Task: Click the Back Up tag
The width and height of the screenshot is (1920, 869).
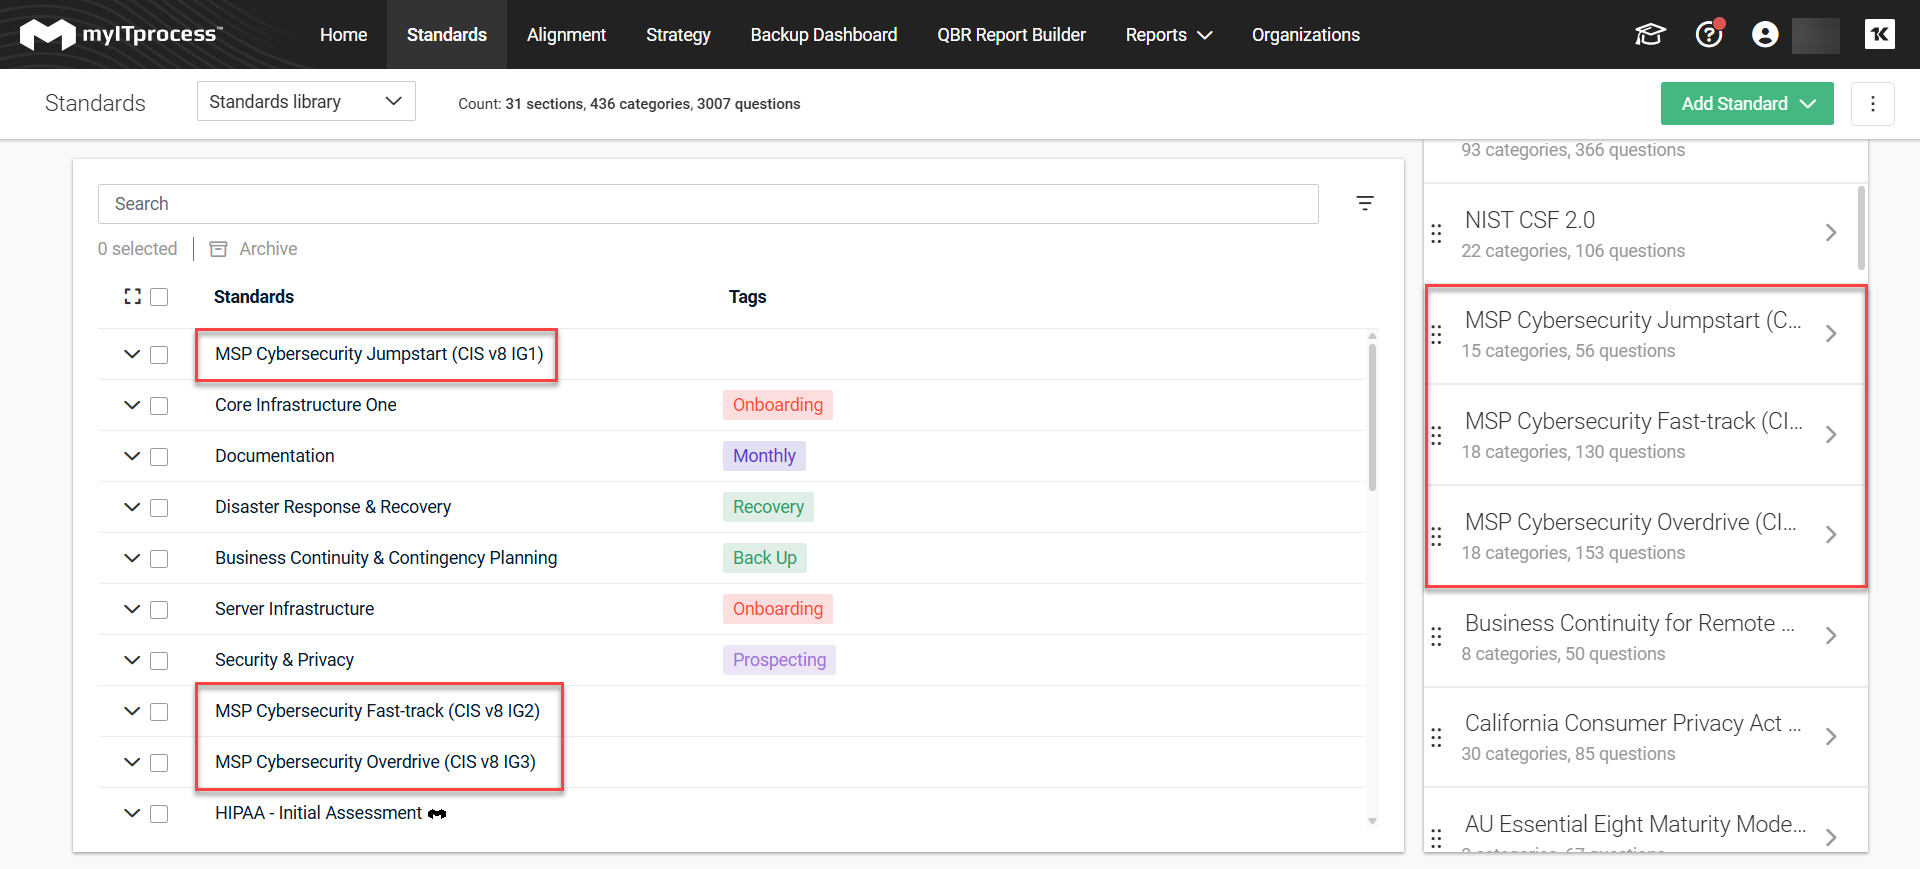Action: (765, 558)
